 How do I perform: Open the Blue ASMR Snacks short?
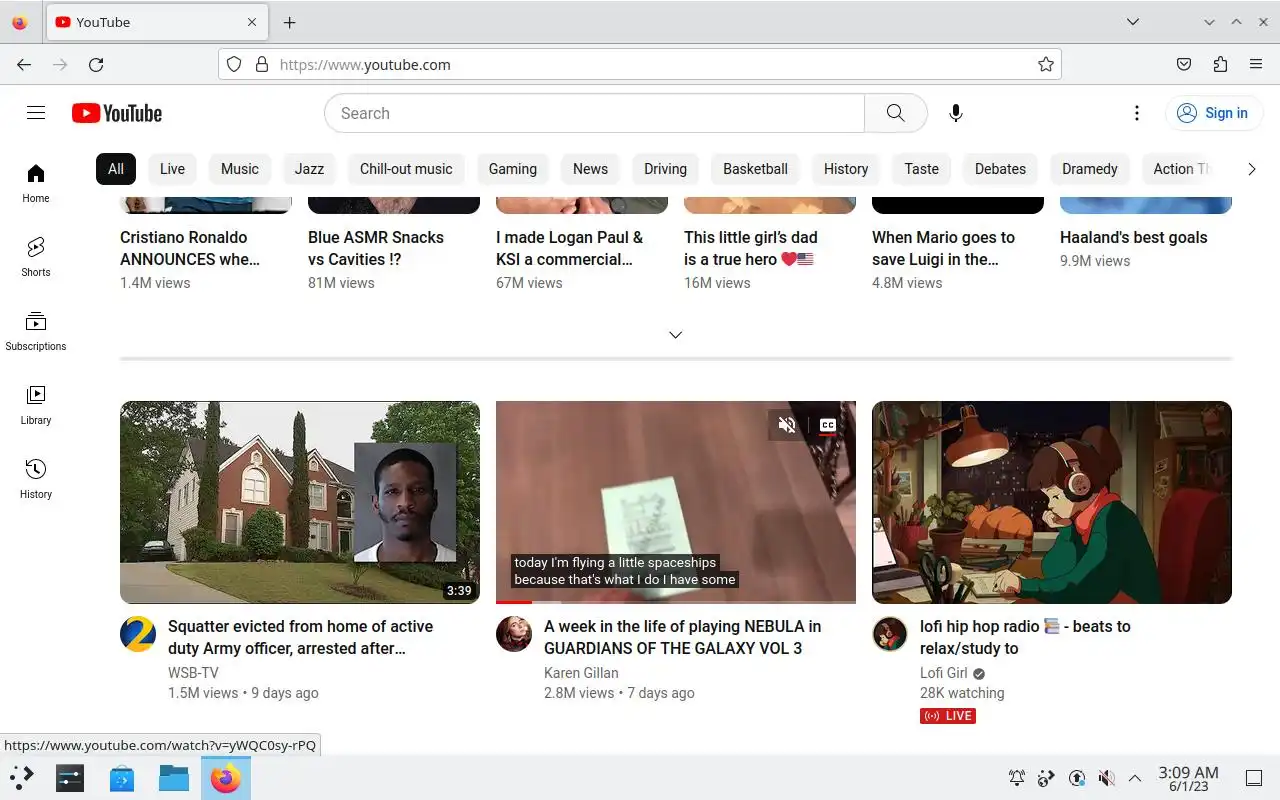click(x=376, y=248)
